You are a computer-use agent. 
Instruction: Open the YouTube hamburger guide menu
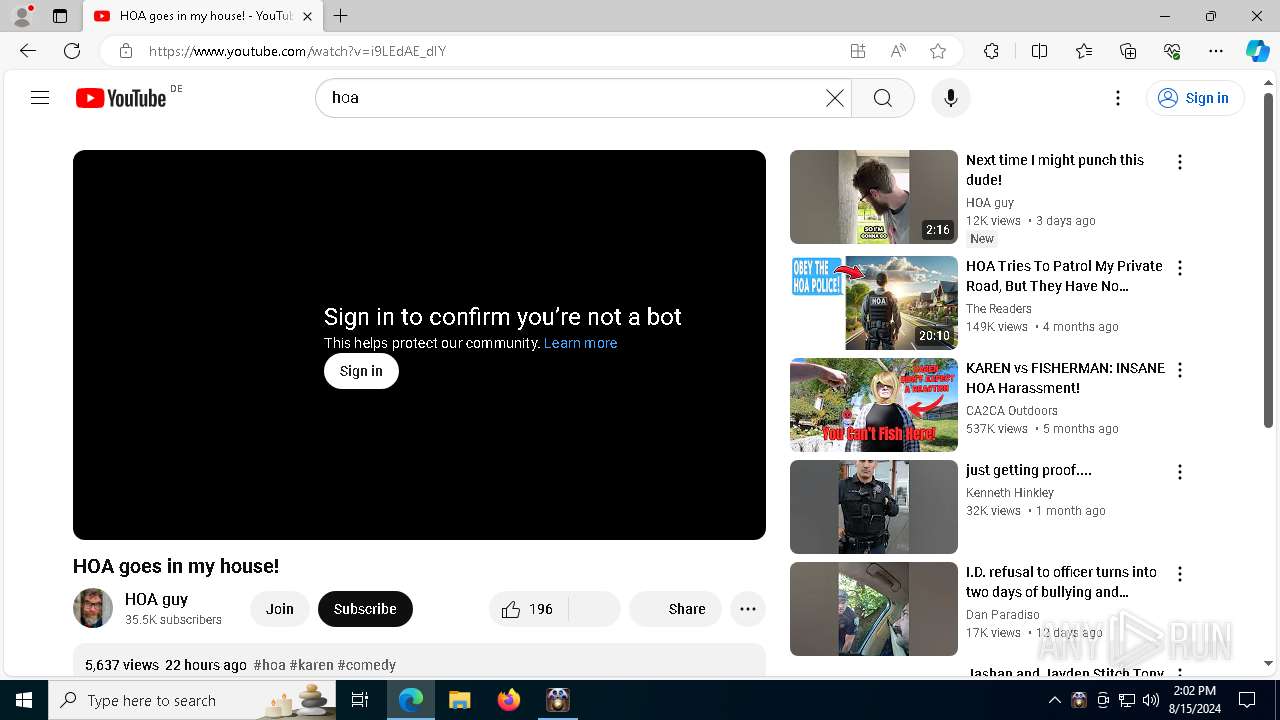point(40,98)
